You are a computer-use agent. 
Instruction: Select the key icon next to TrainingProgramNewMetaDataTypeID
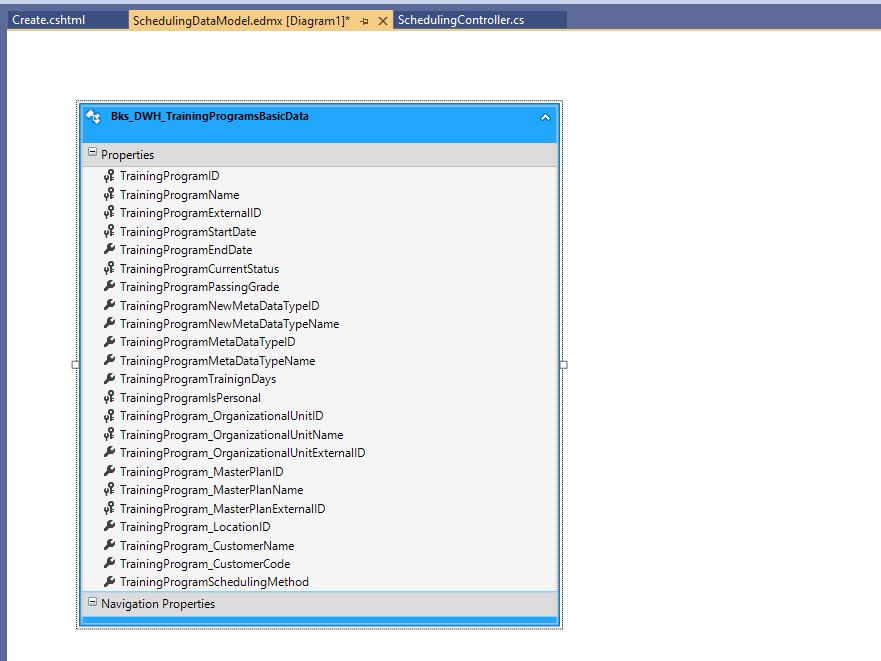pos(108,305)
